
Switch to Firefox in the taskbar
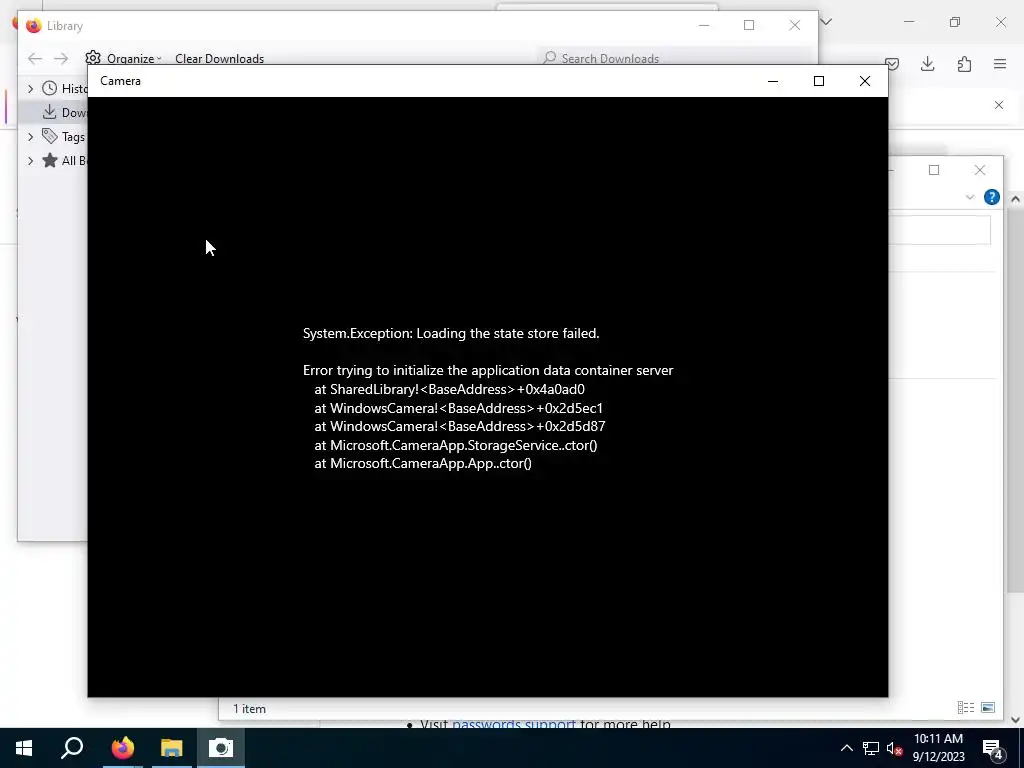point(122,748)
